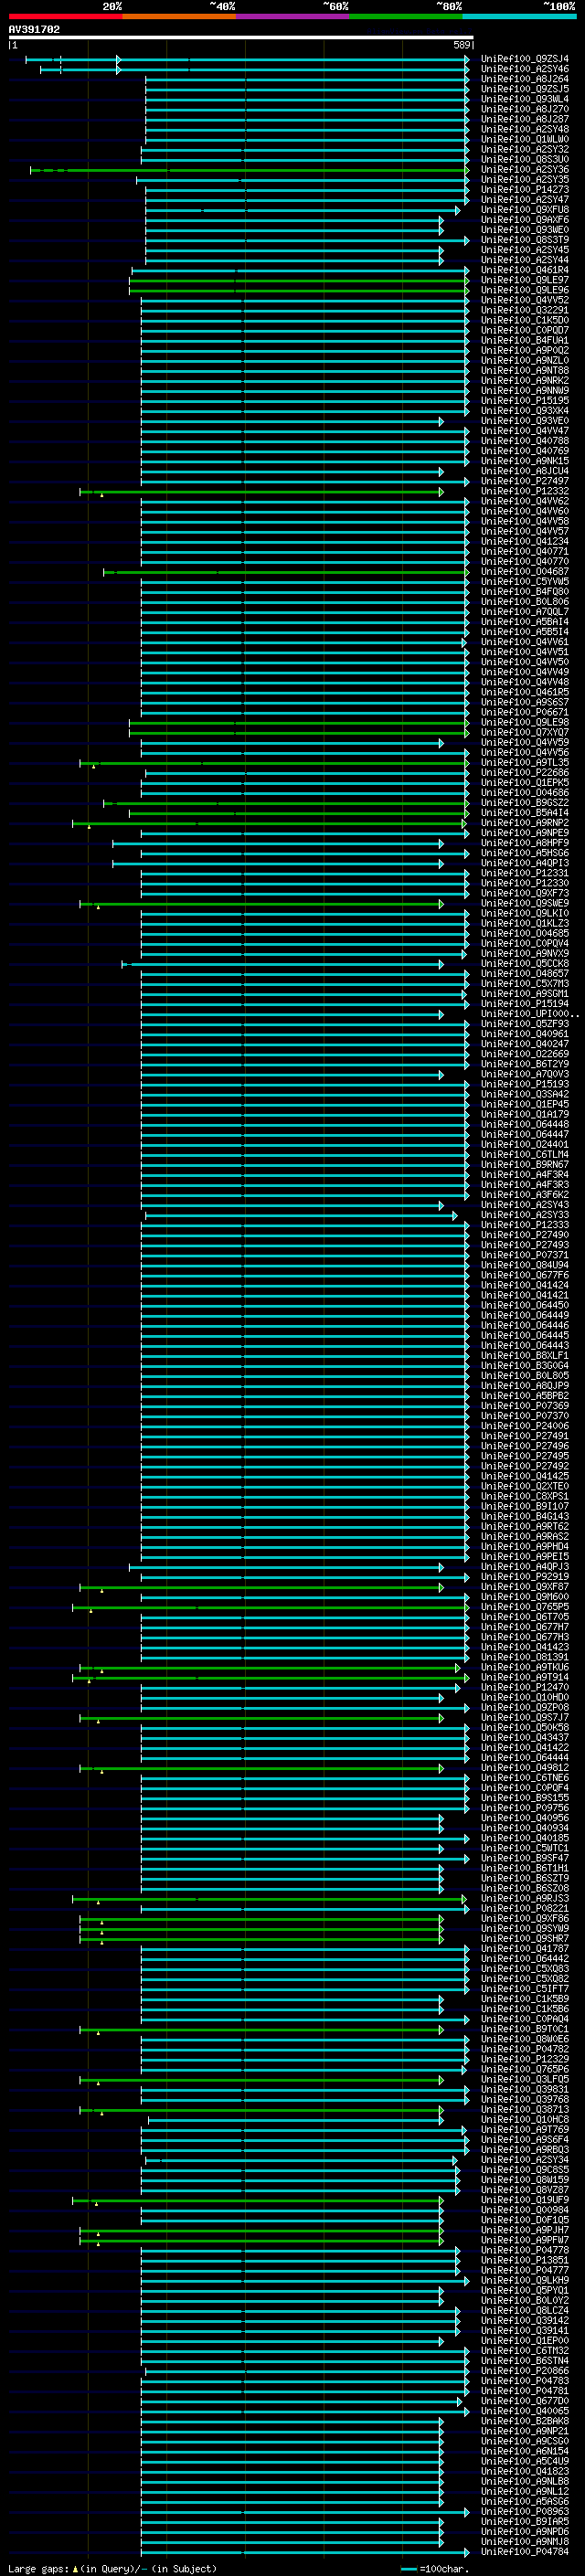Click the cyan ~100% identity color bar
The image size is (585, 2576).
pos(519,17)
